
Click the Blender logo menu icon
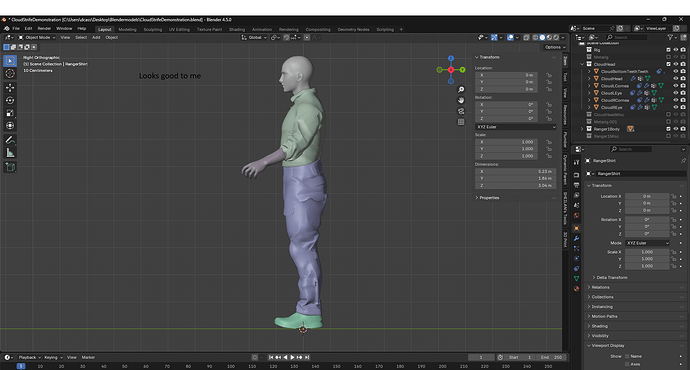tap(6, 29)
